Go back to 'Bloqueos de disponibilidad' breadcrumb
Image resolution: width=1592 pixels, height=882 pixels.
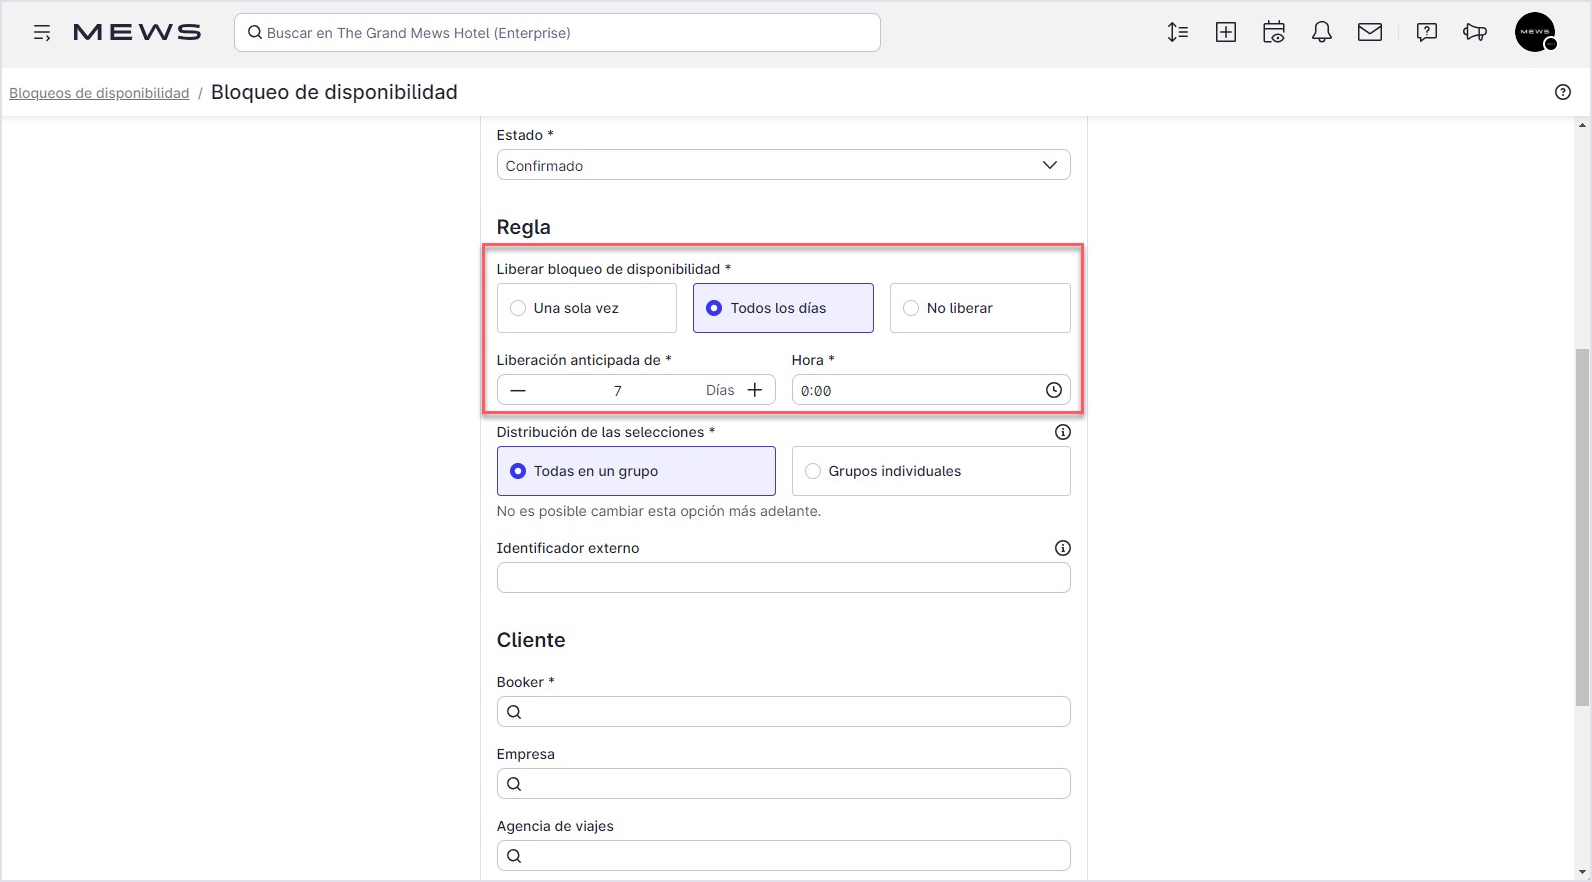(x=99, y=93)
